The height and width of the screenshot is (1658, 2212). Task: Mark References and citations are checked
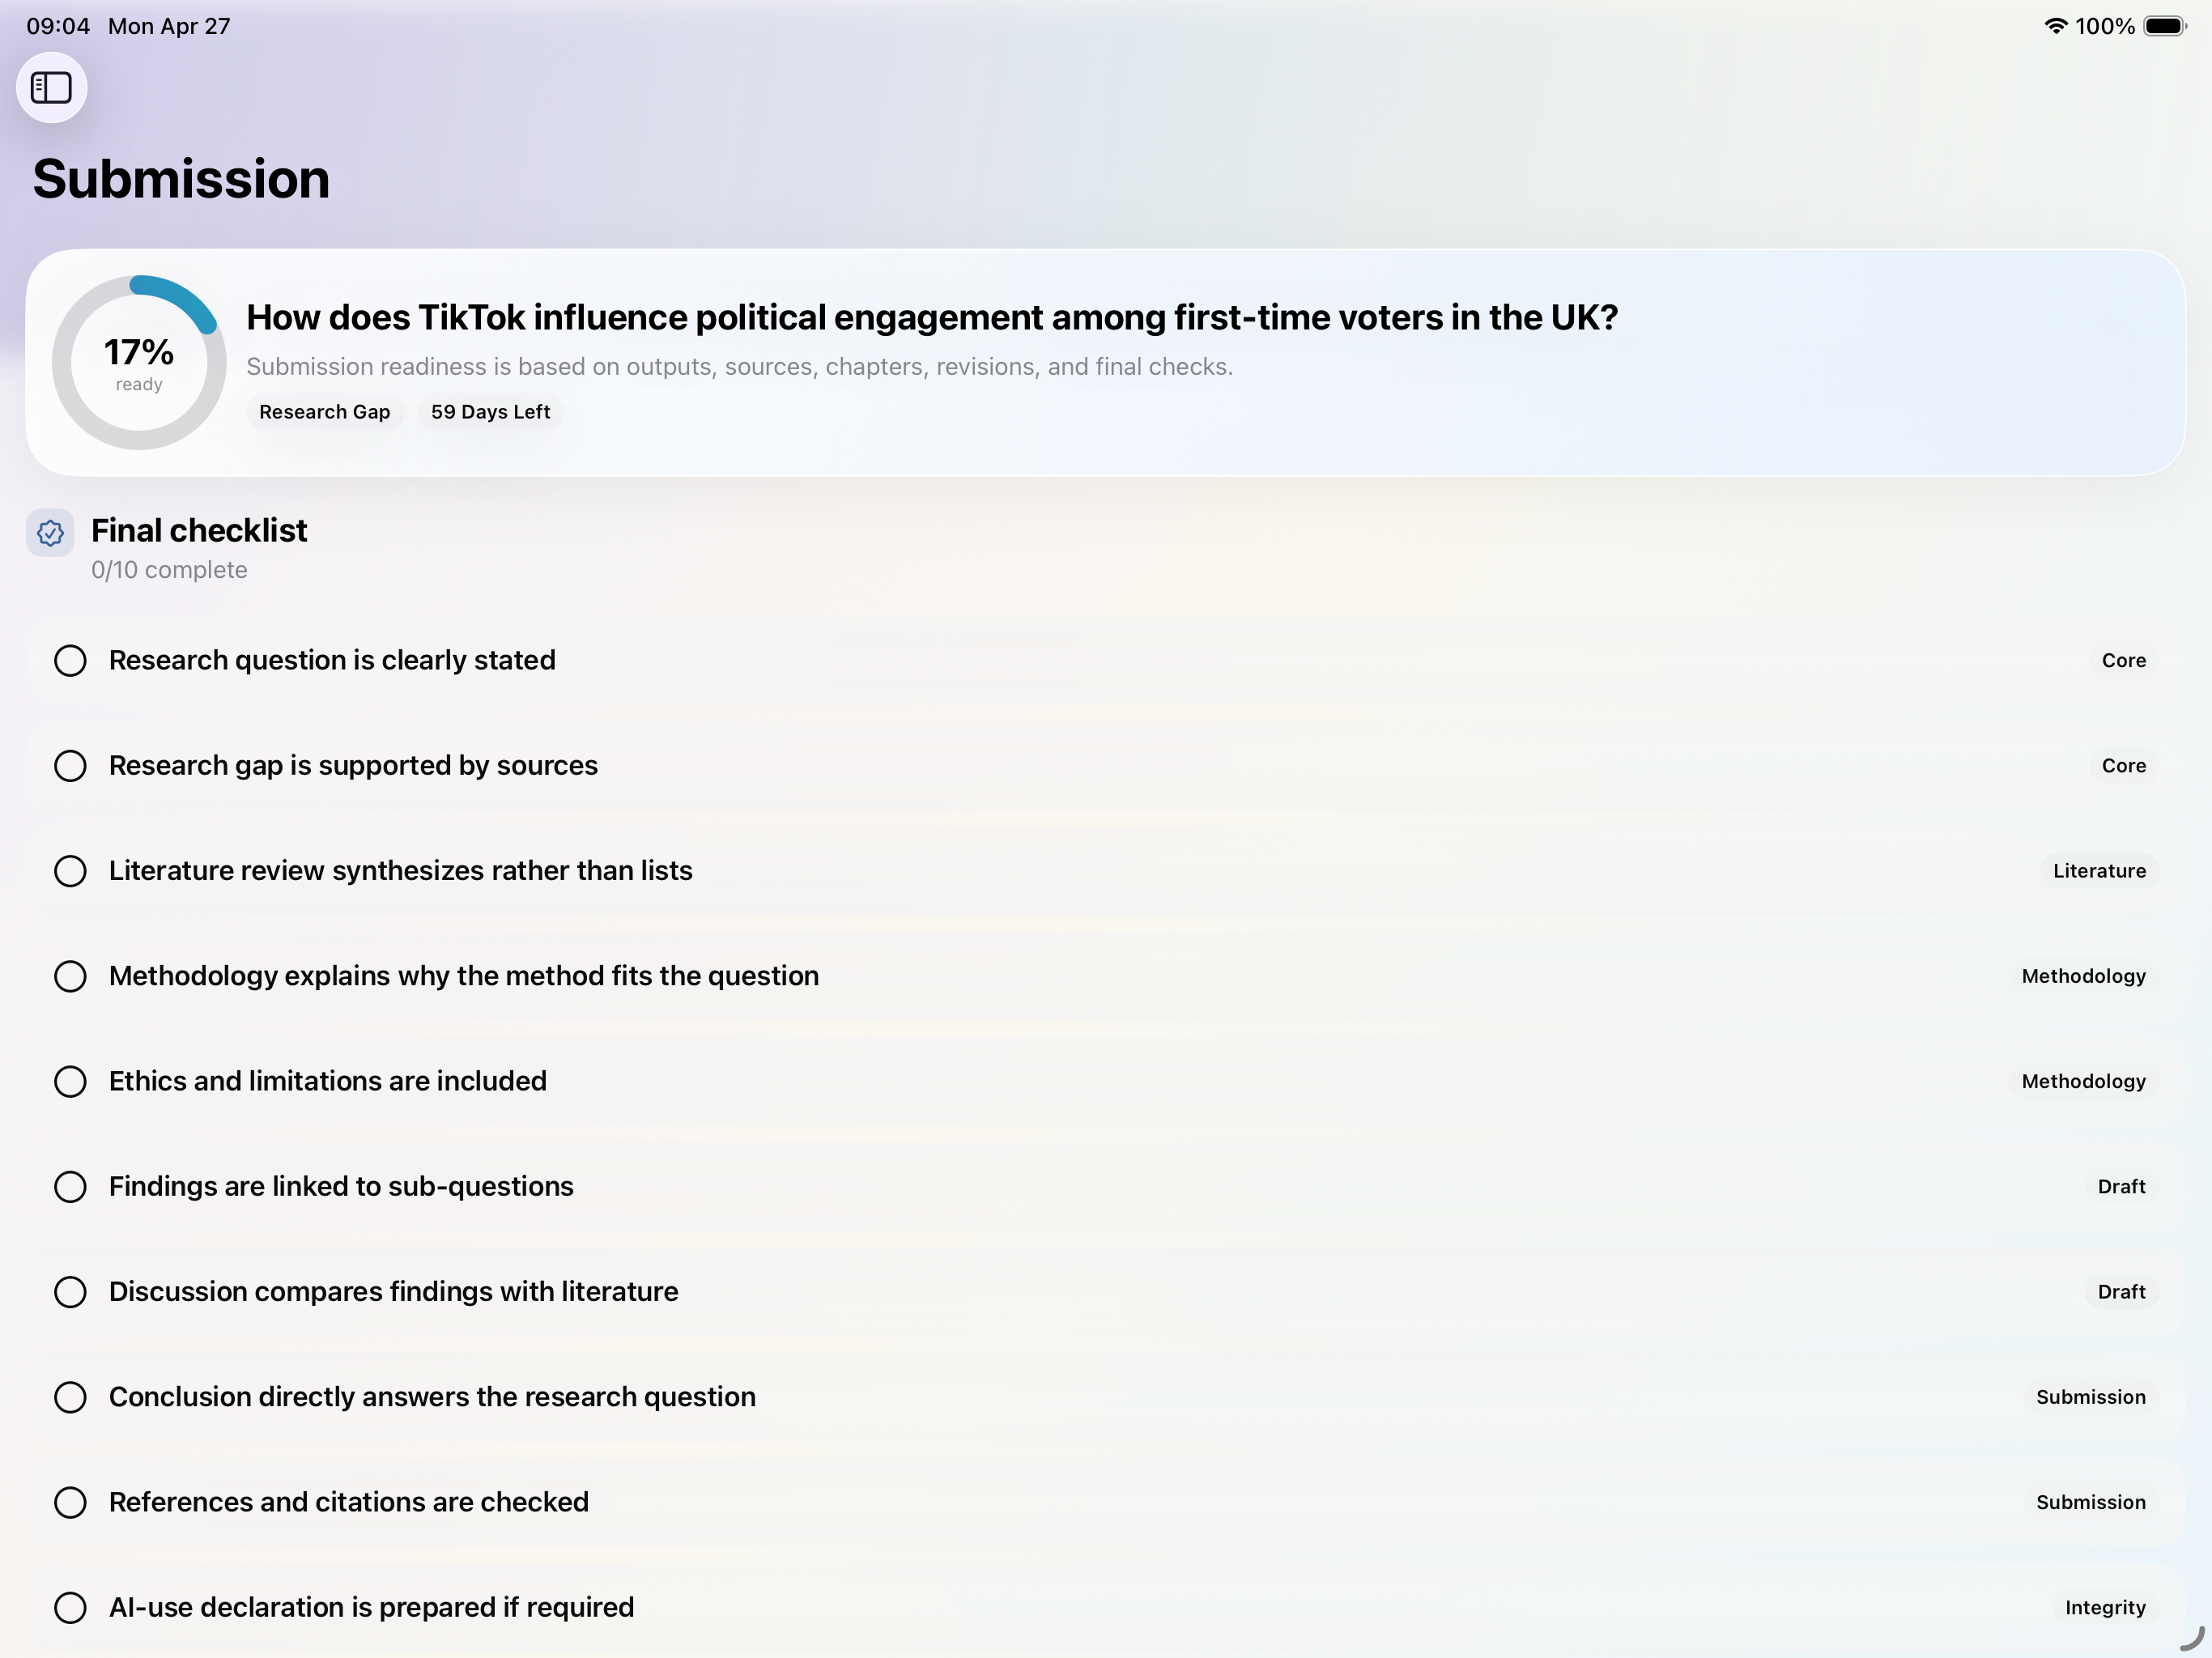pyautogui.click(x=70, y=1503)
